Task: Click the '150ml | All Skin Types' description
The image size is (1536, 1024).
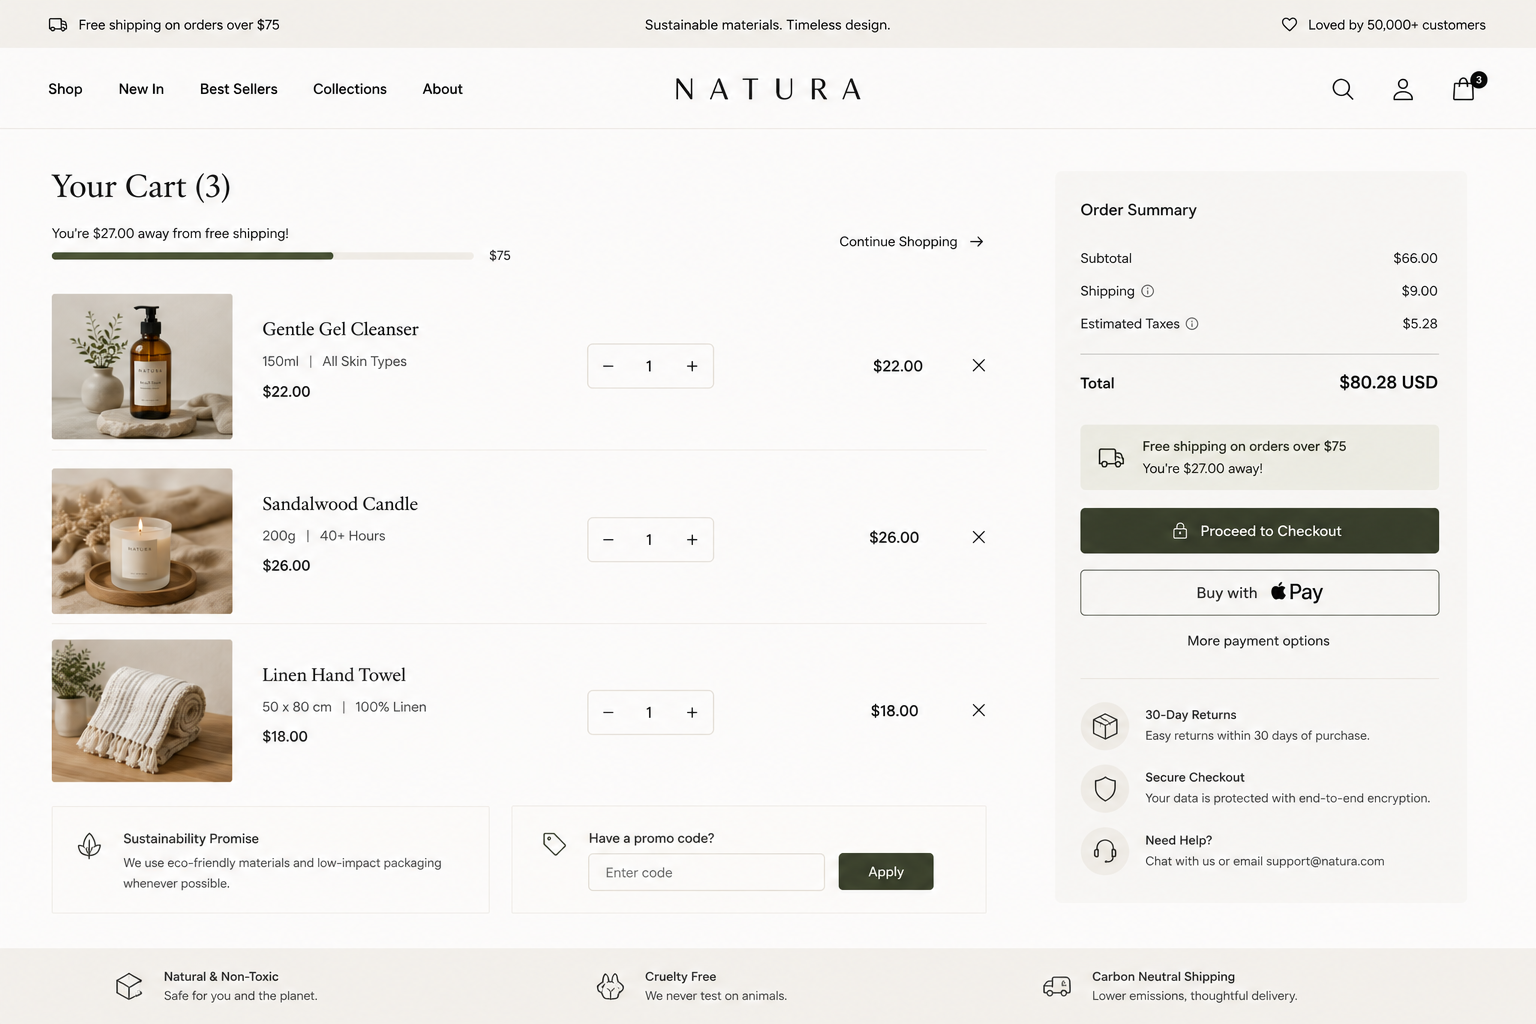Action: (334, 361)
